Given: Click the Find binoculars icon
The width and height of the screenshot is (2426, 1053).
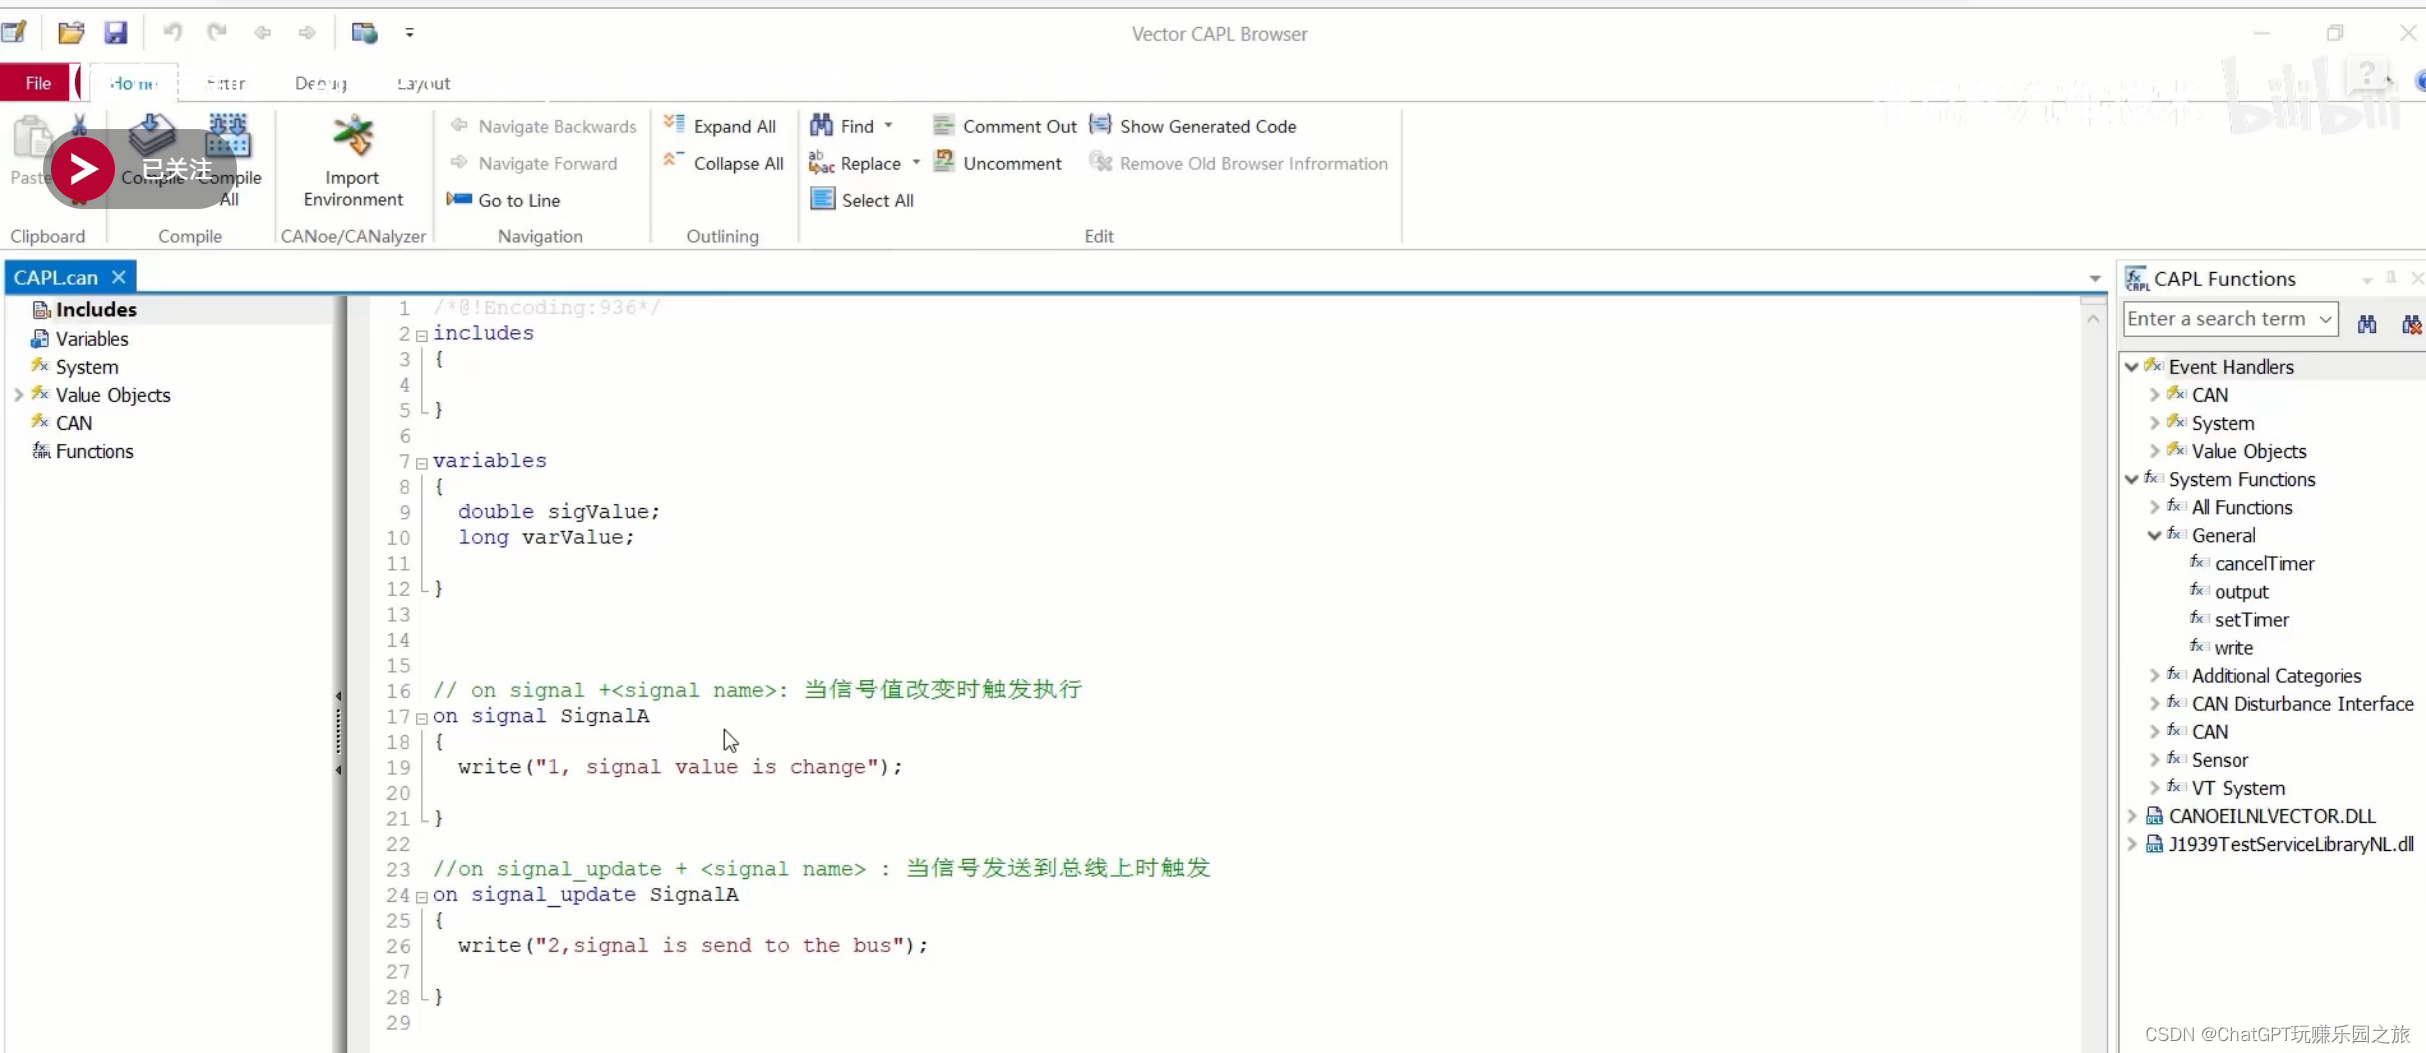Looking at the screenshot, I should 821,125.
